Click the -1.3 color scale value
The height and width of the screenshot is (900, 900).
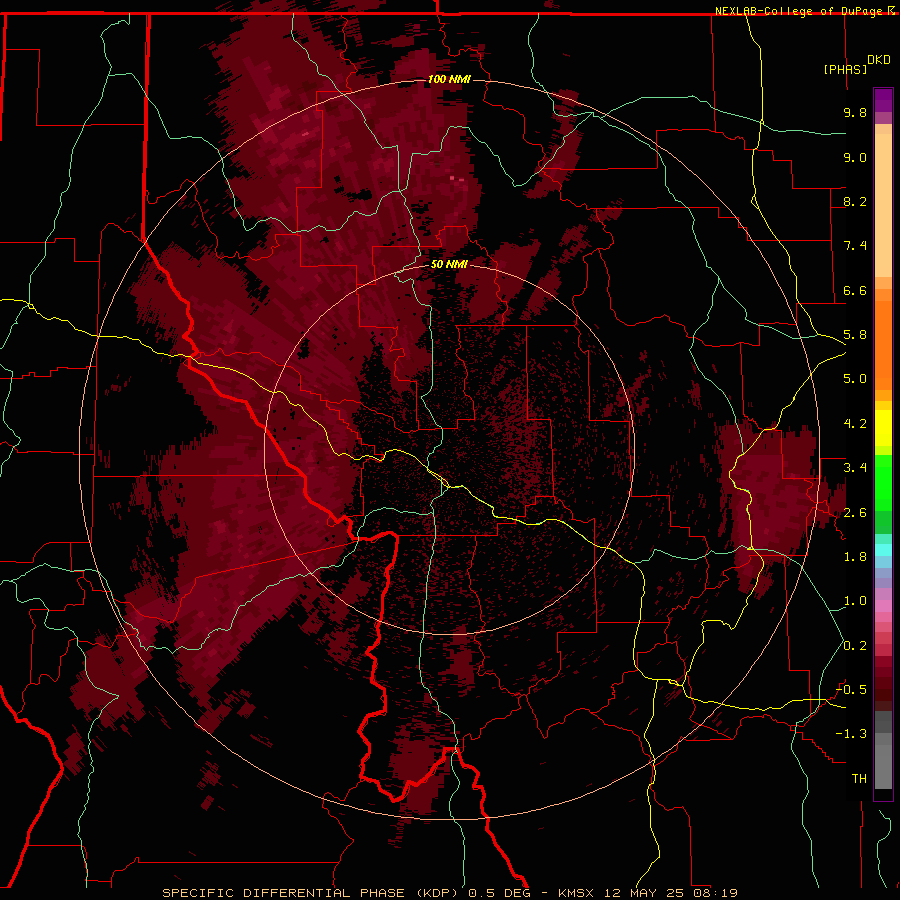852,734
